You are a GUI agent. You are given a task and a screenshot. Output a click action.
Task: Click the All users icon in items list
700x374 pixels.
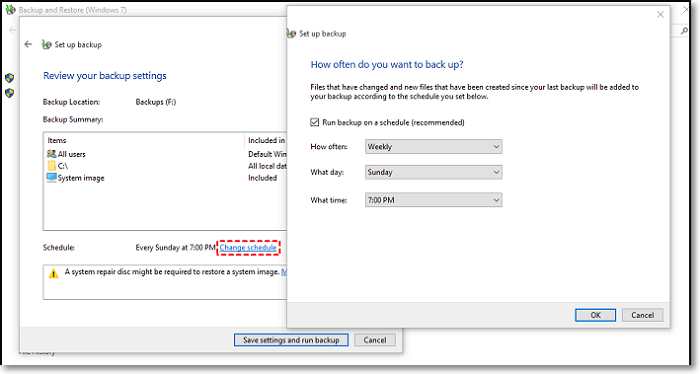click(51, 154)
